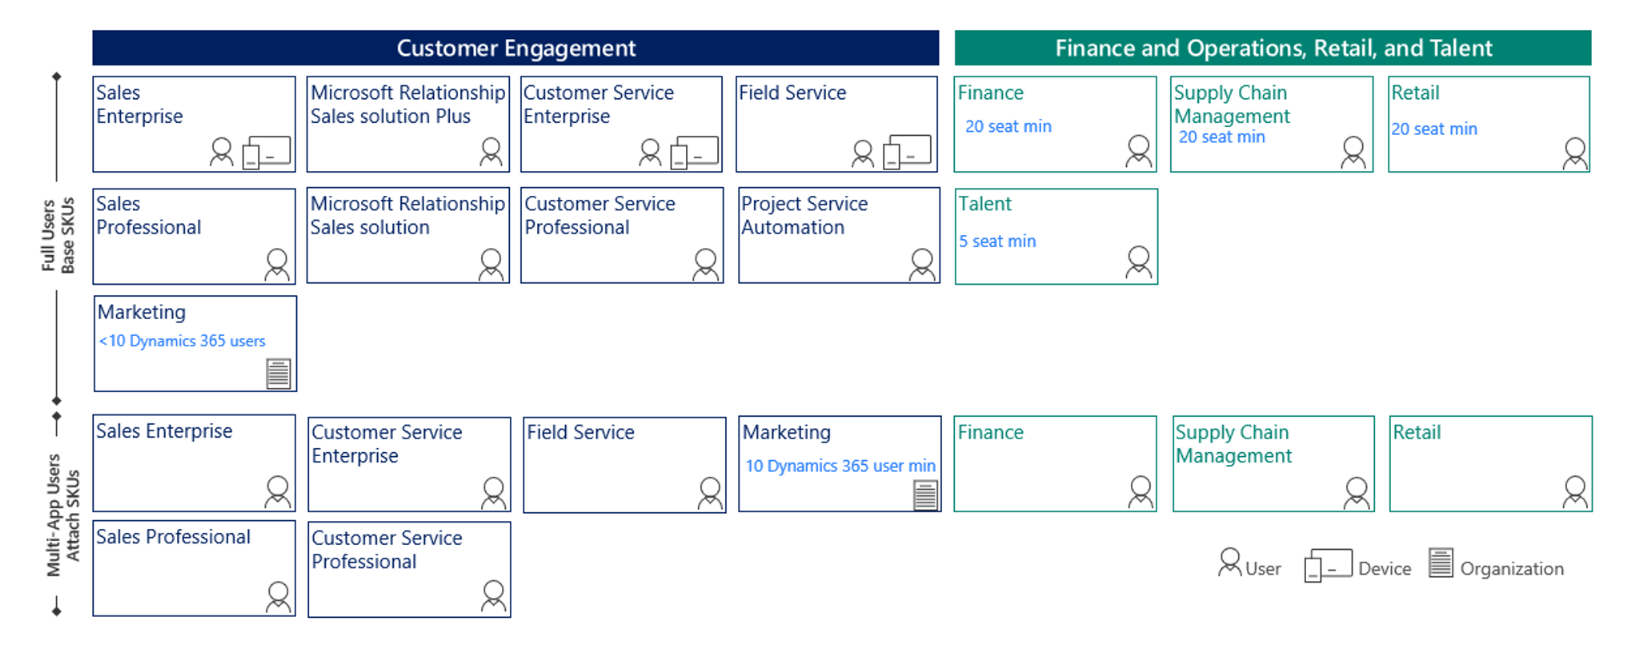Select user icon in Attach SKUs Finance box
1643x646 pixels.
1141,492
